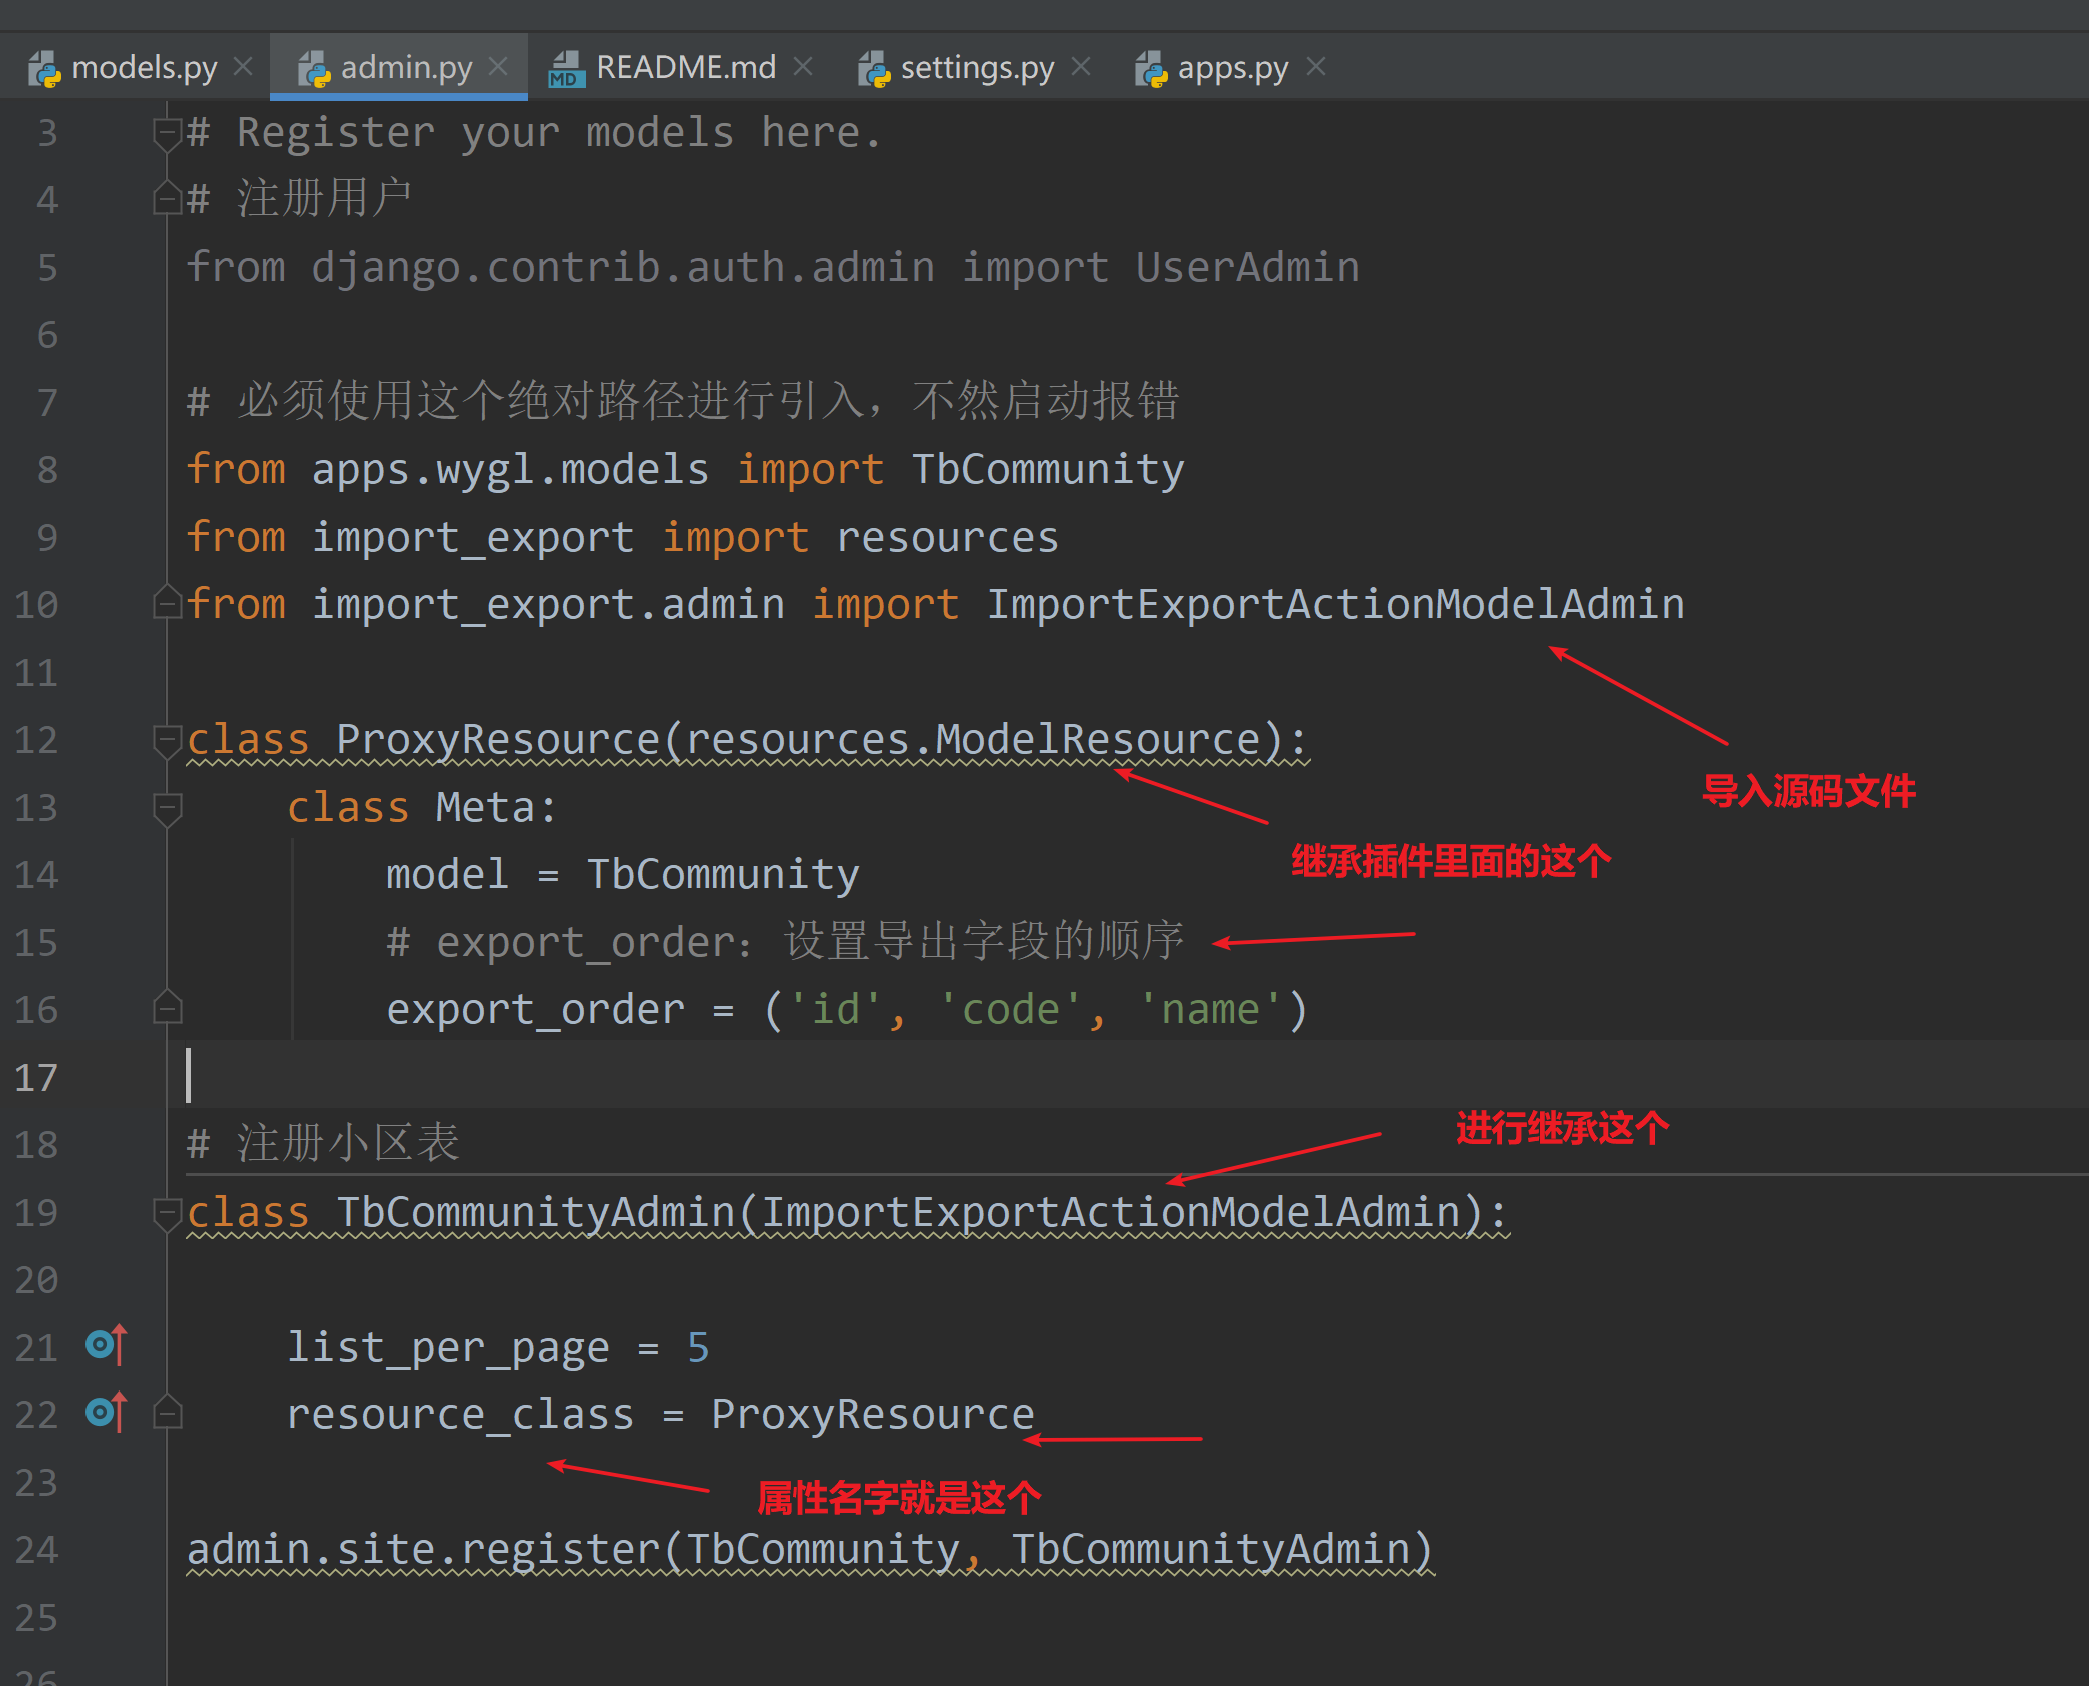Click the 'code' string on line 16
This screenshot has width=2089, height=1686.
click(1010, 1010)
